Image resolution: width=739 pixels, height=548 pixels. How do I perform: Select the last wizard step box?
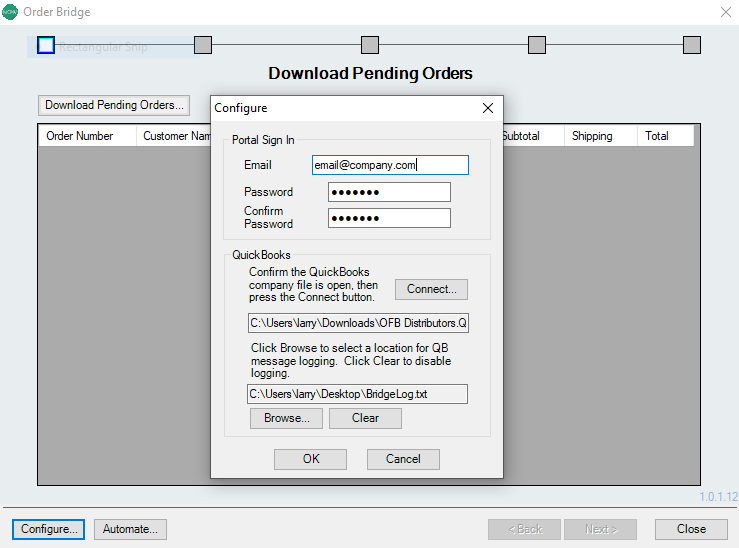pyautogui.click(x=692, y=45)
